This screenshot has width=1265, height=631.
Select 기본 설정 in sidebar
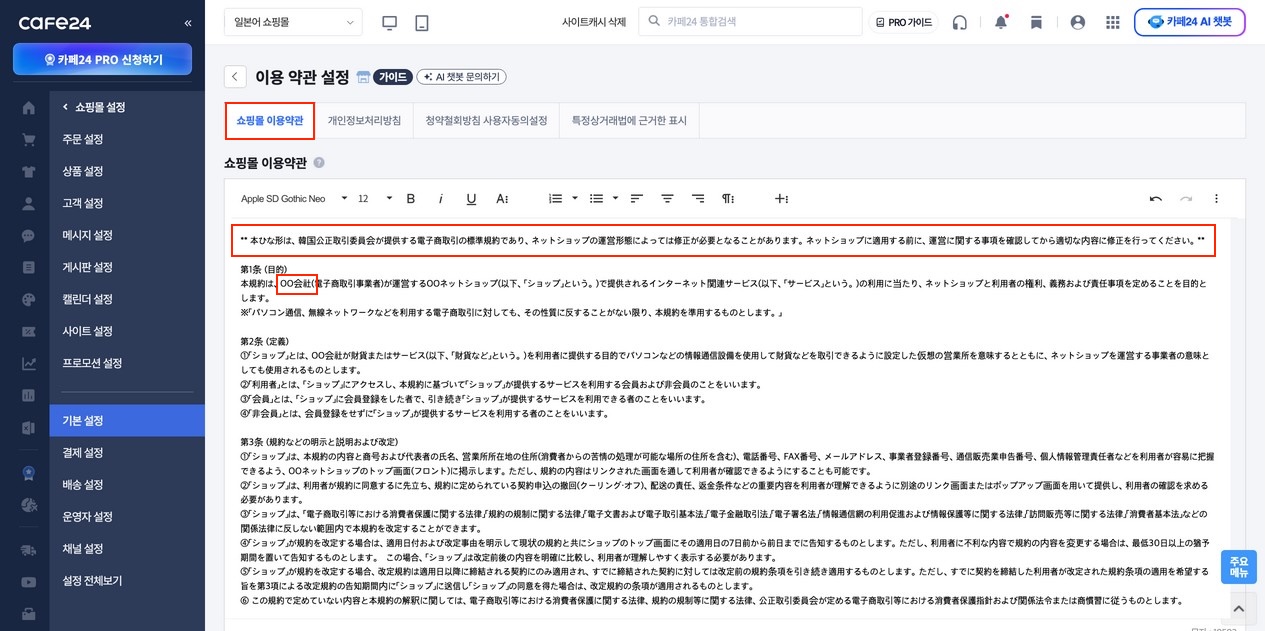127,421
